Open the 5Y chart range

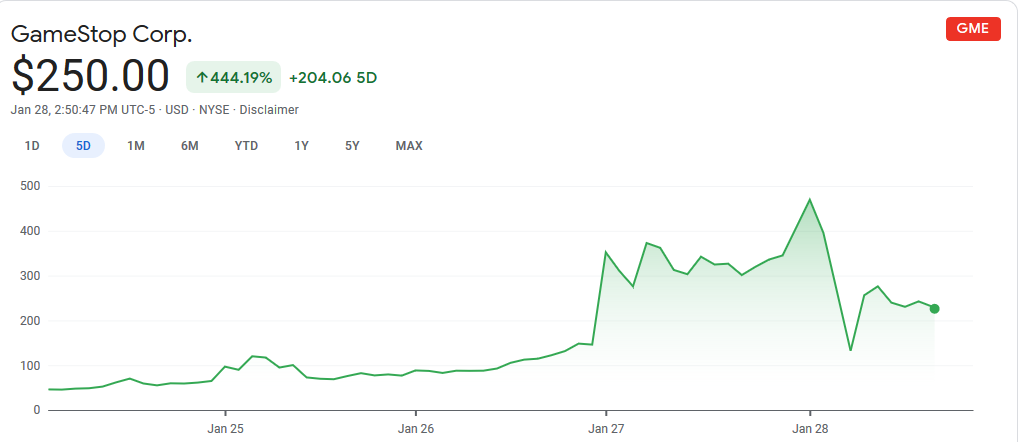pyautogui.click(x=353, y=146)
